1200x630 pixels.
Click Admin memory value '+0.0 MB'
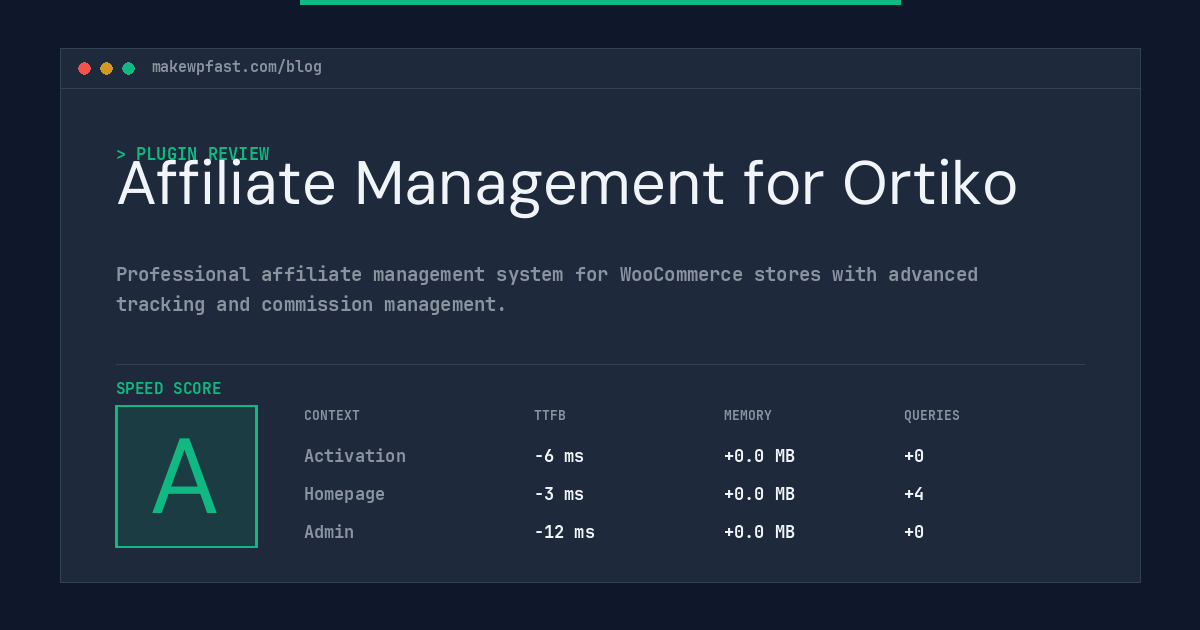coord(759,532)
